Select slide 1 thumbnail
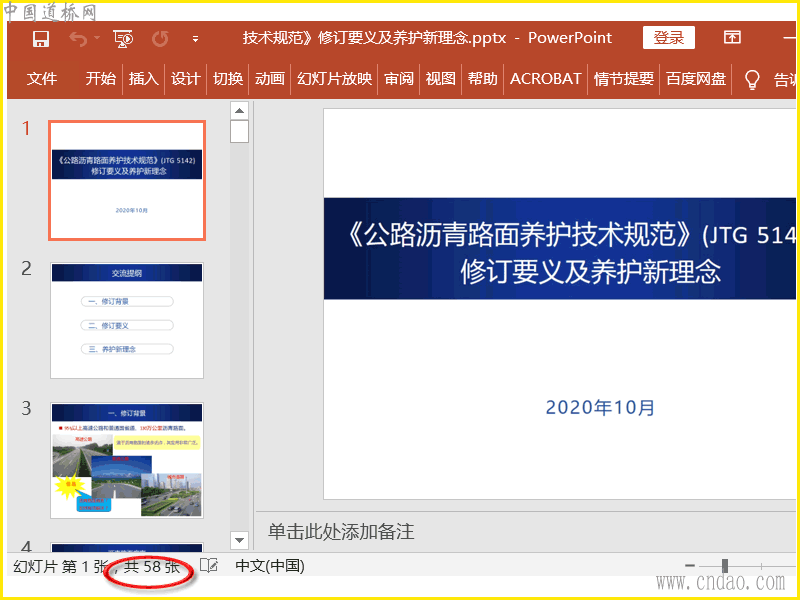The width and height of the screenshot is (800, 600). click(127, 181)
